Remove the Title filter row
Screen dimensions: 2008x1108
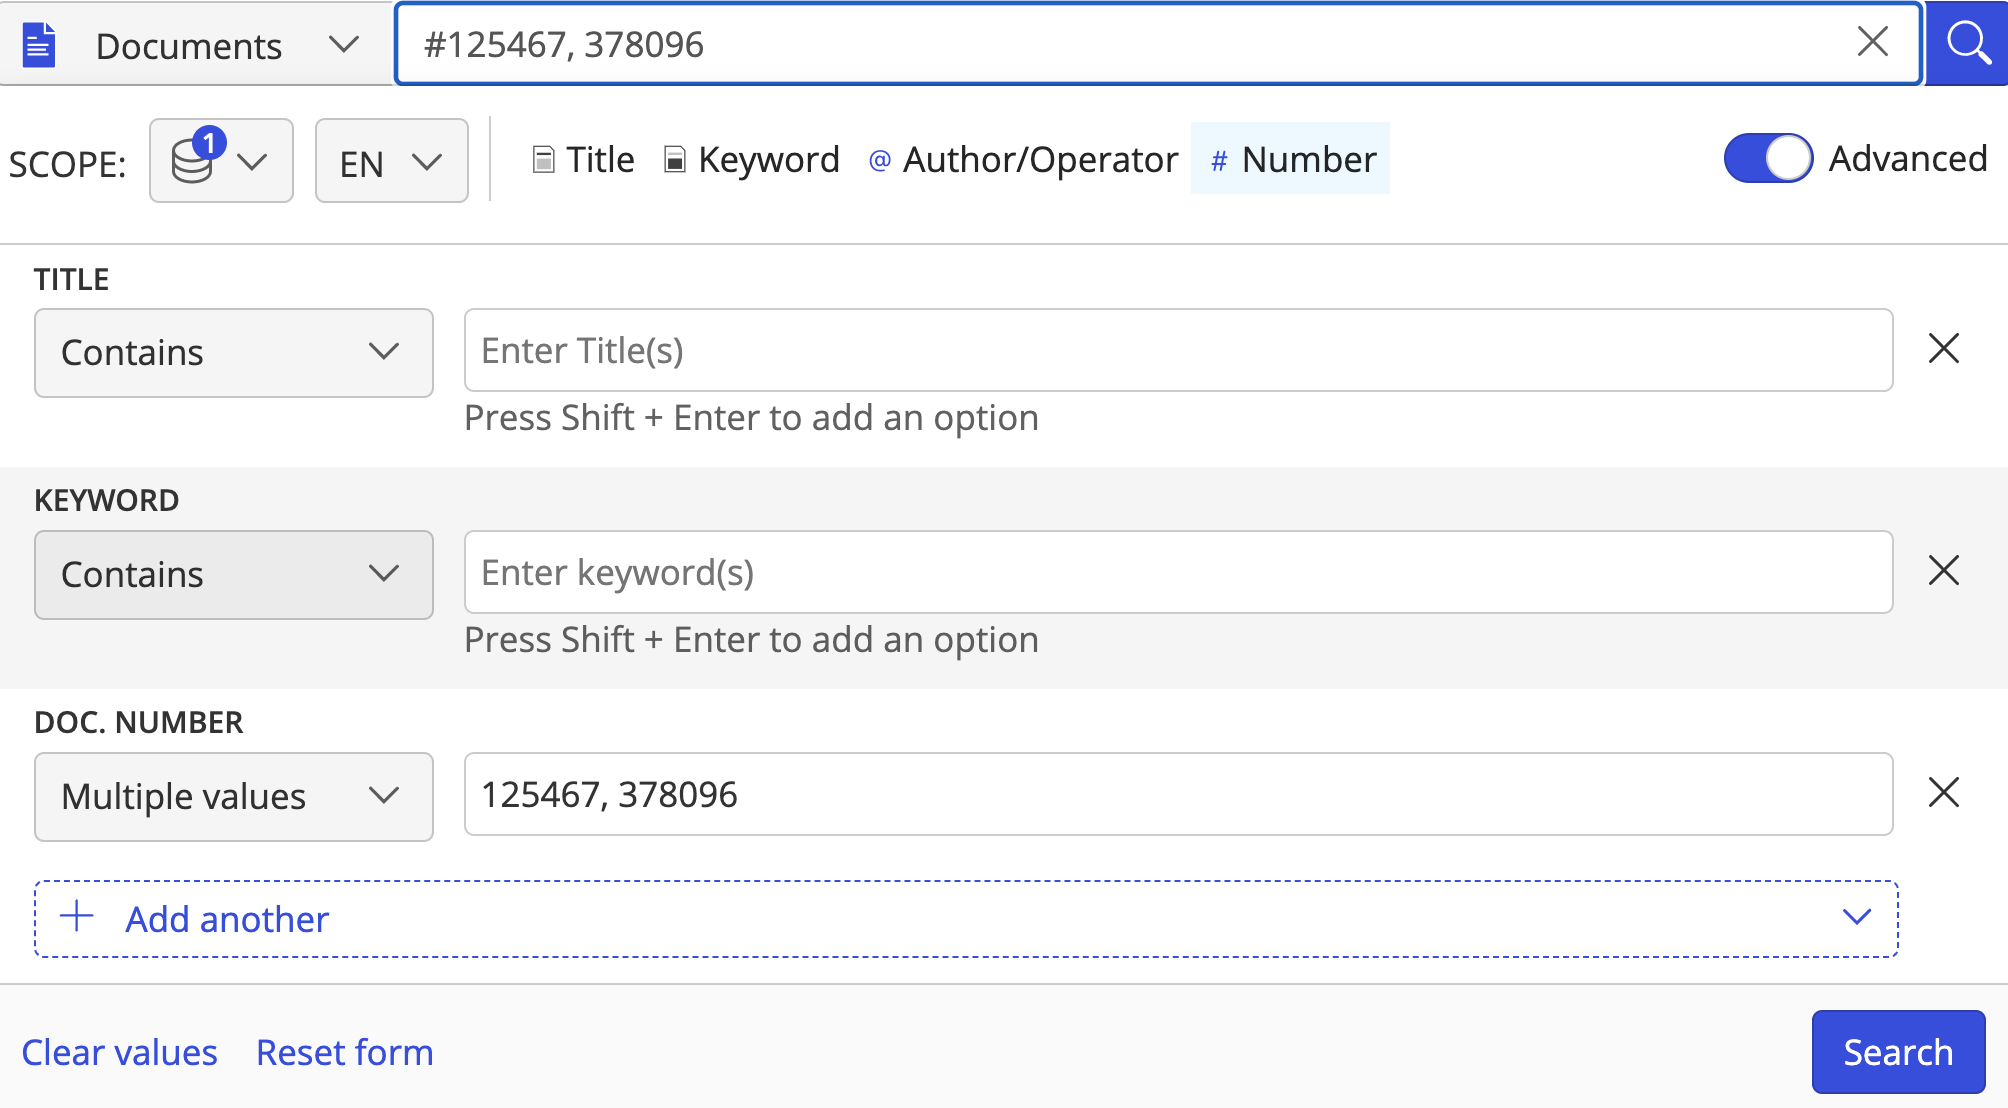[1943, 349]
